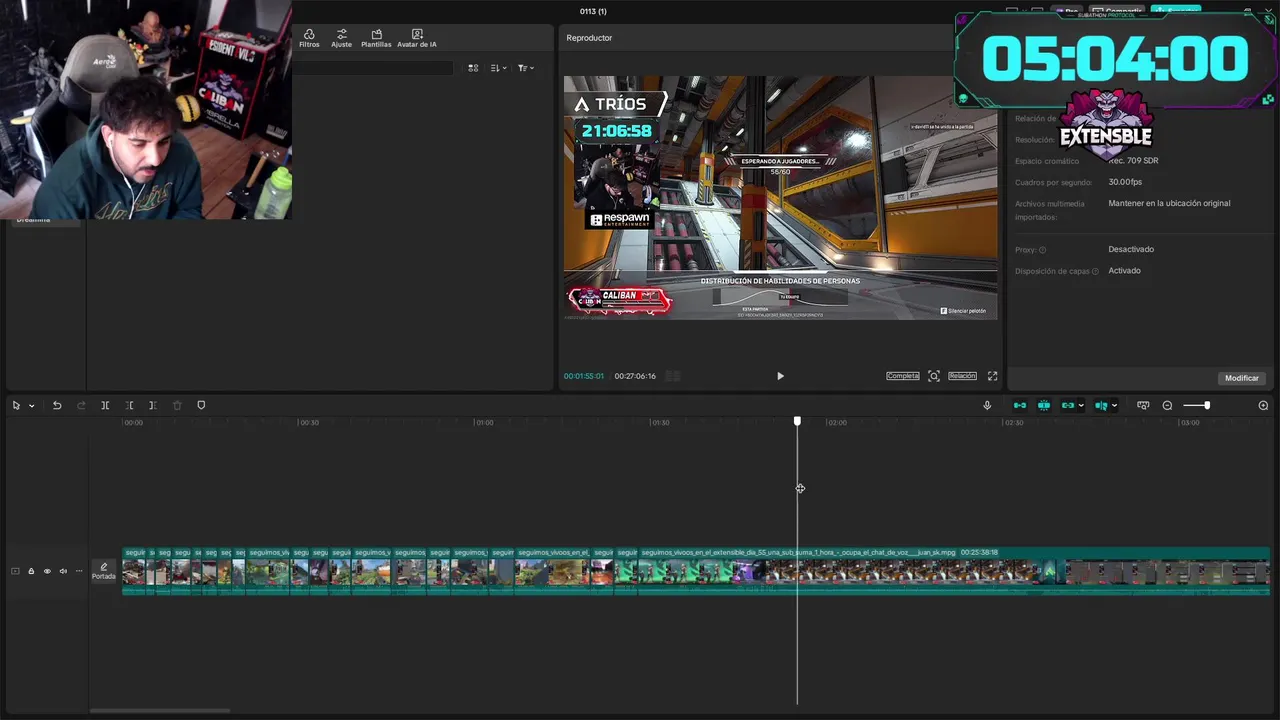Hide the main video track
Image resolution: width=1280 pixels, height=720 pixels.
click(x=47, y=571)
